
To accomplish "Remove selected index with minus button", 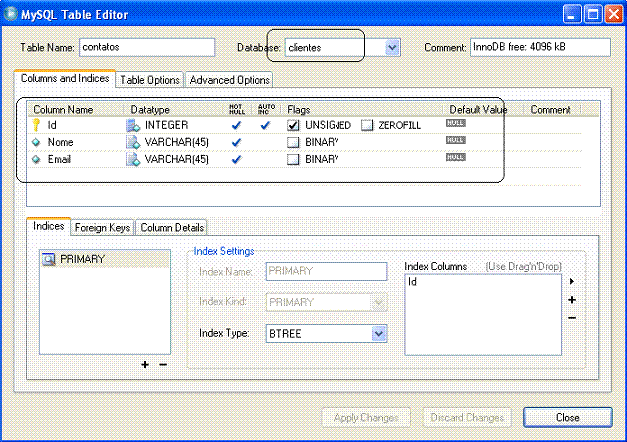I will click(x=163, y=364).
